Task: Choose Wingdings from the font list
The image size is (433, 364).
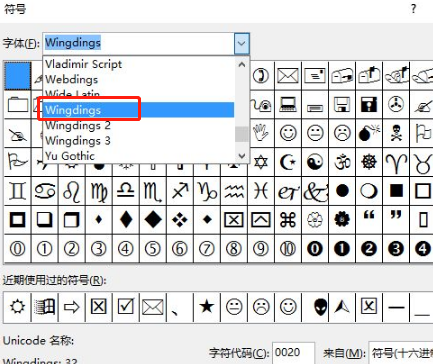Action: [138, 110]
